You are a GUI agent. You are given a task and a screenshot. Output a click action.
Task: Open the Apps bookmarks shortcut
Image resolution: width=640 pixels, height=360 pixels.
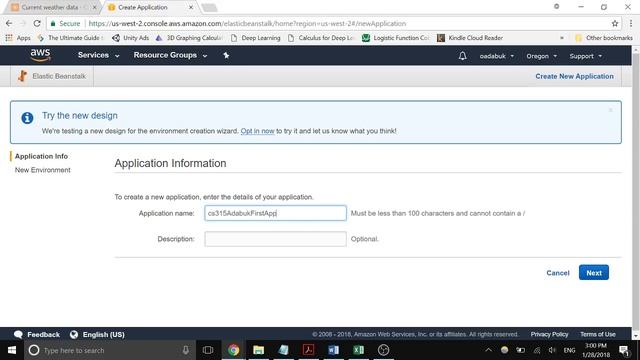click(x=18, y=38)
